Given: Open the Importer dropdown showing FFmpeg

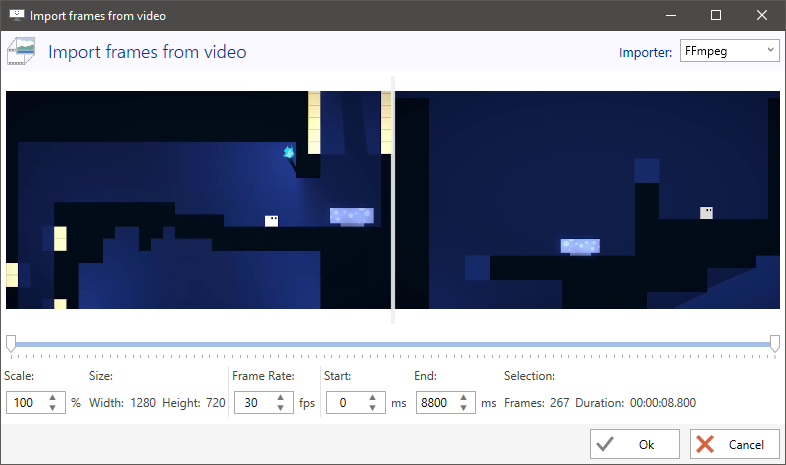Looking at the screenshot, I should [x=729, y=51].
